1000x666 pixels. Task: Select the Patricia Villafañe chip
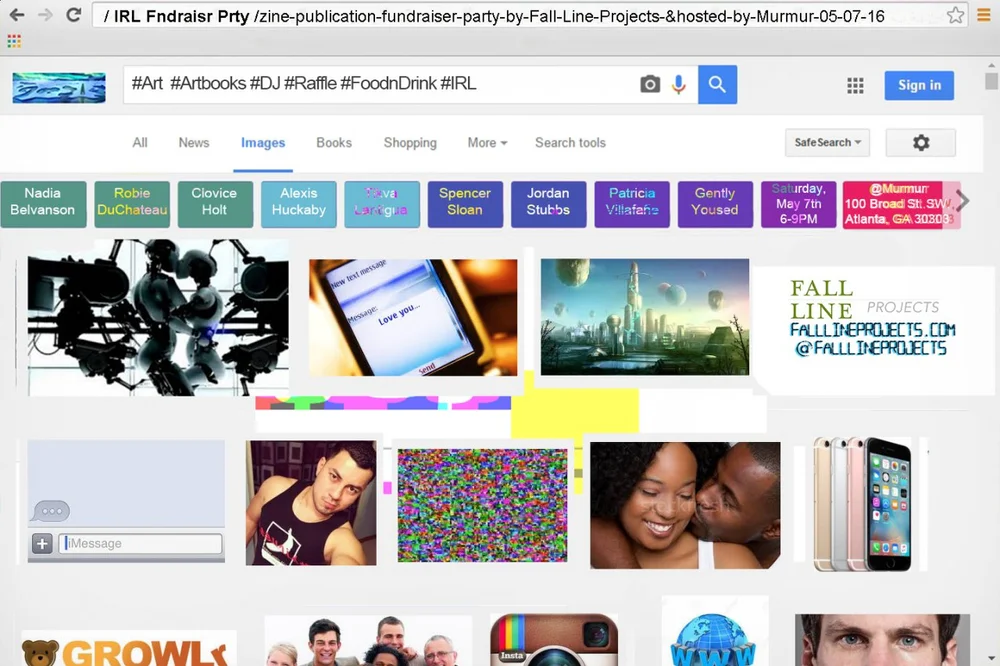click(632, 204)
